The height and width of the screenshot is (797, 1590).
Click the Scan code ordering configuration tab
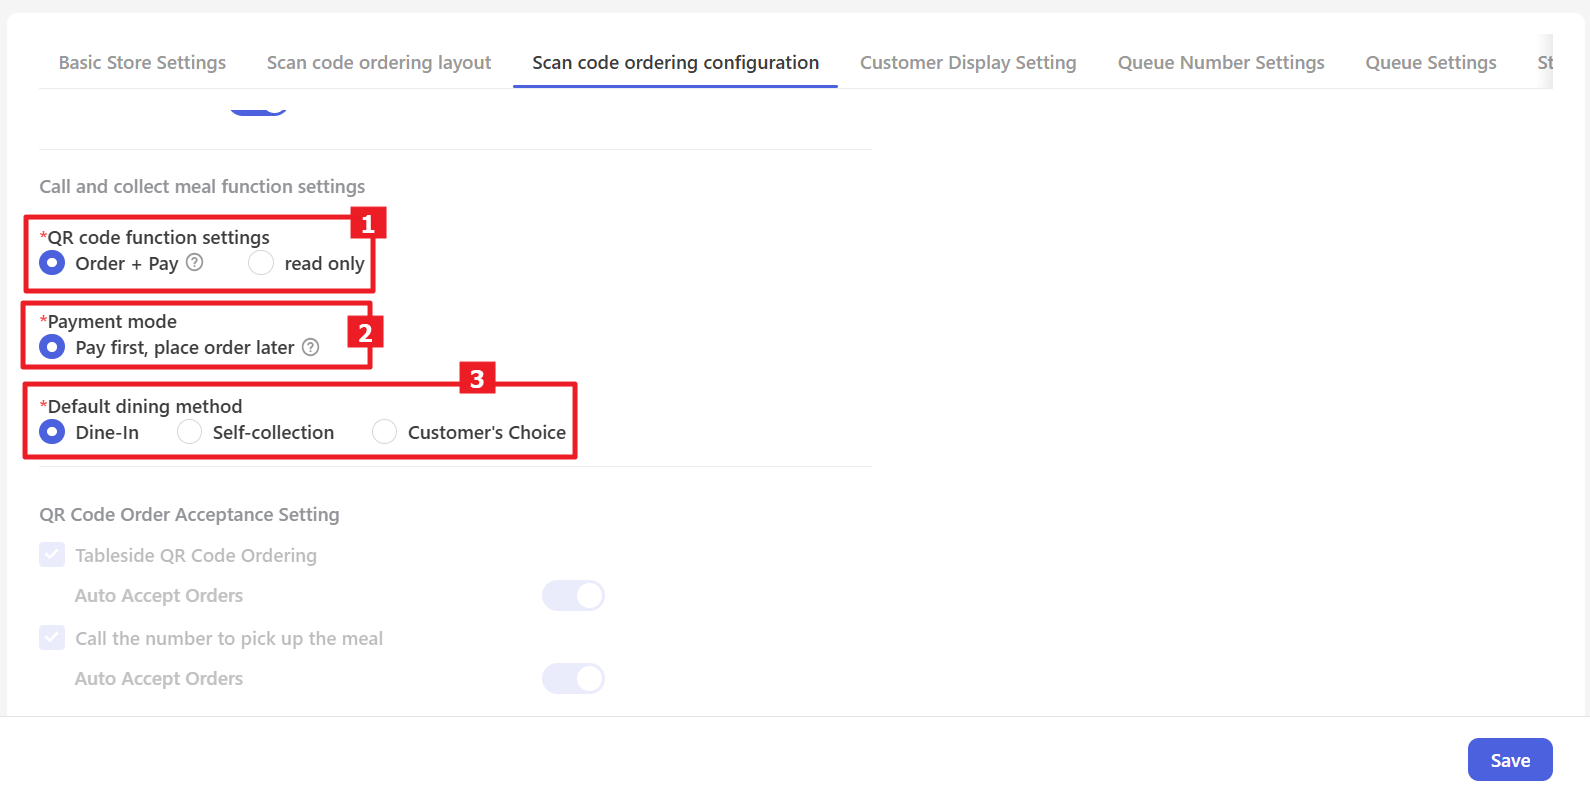(675, 63)
